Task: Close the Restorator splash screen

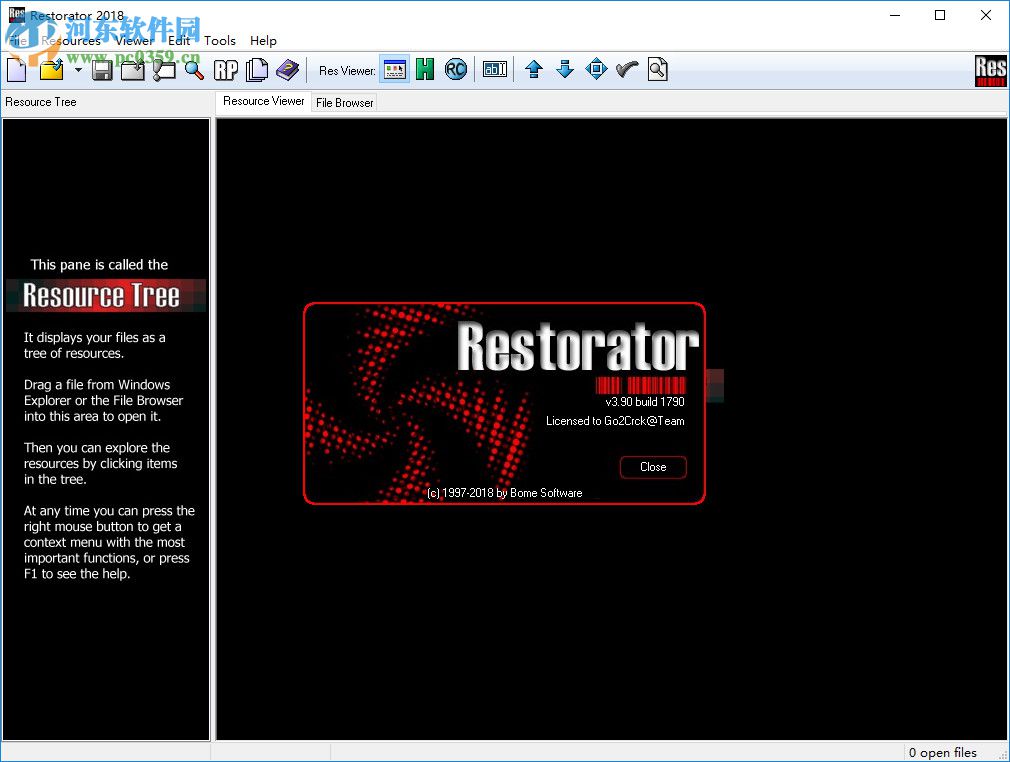Action: click(x=652, y=467)
